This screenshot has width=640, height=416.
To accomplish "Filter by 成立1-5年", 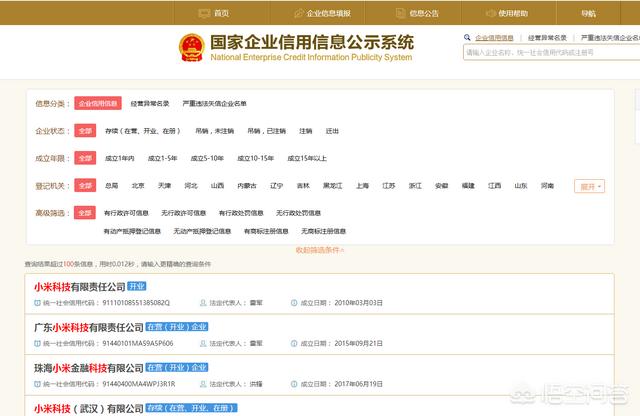I will (x=162, y=158).
